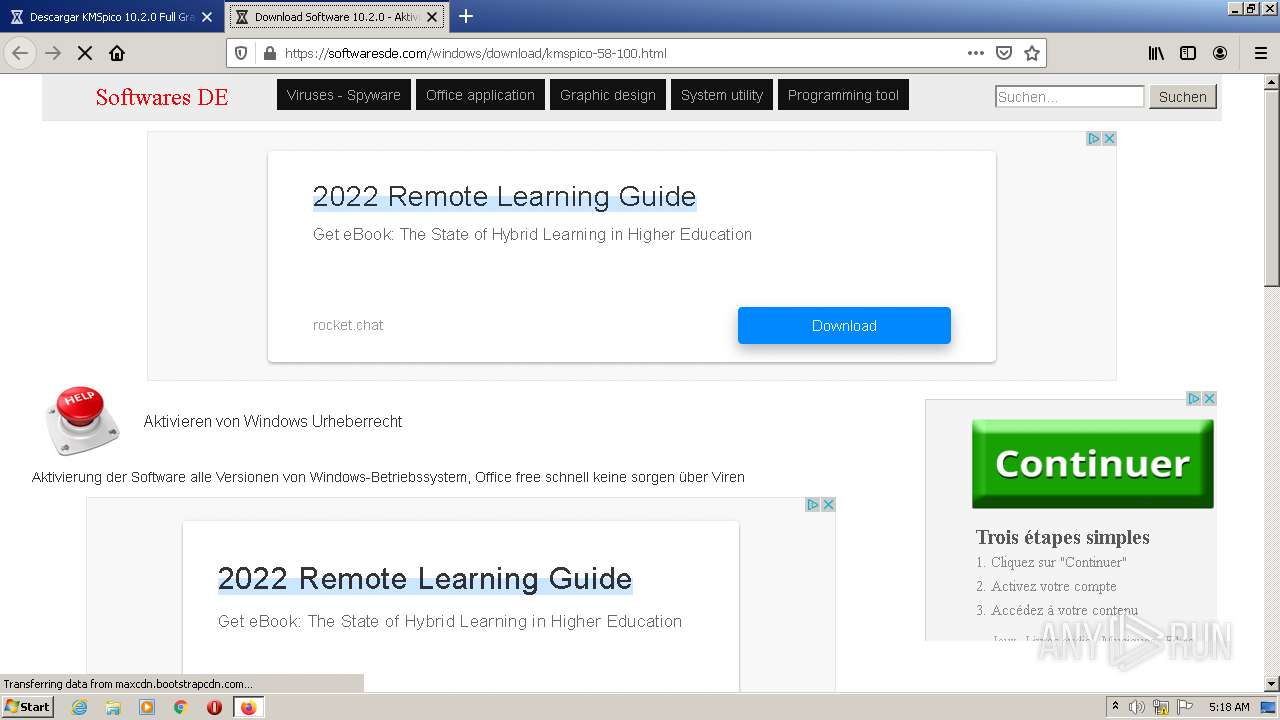The image size is (1280, 720).
Task: Open the Action Center flag icon
Action: coord(1183,707)
